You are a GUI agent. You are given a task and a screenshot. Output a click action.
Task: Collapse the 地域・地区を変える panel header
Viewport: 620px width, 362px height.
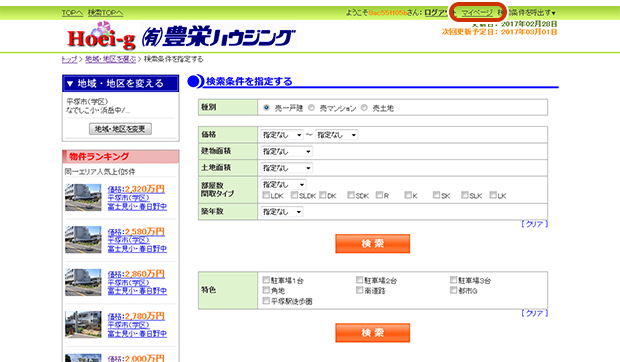tap(121, 83)
